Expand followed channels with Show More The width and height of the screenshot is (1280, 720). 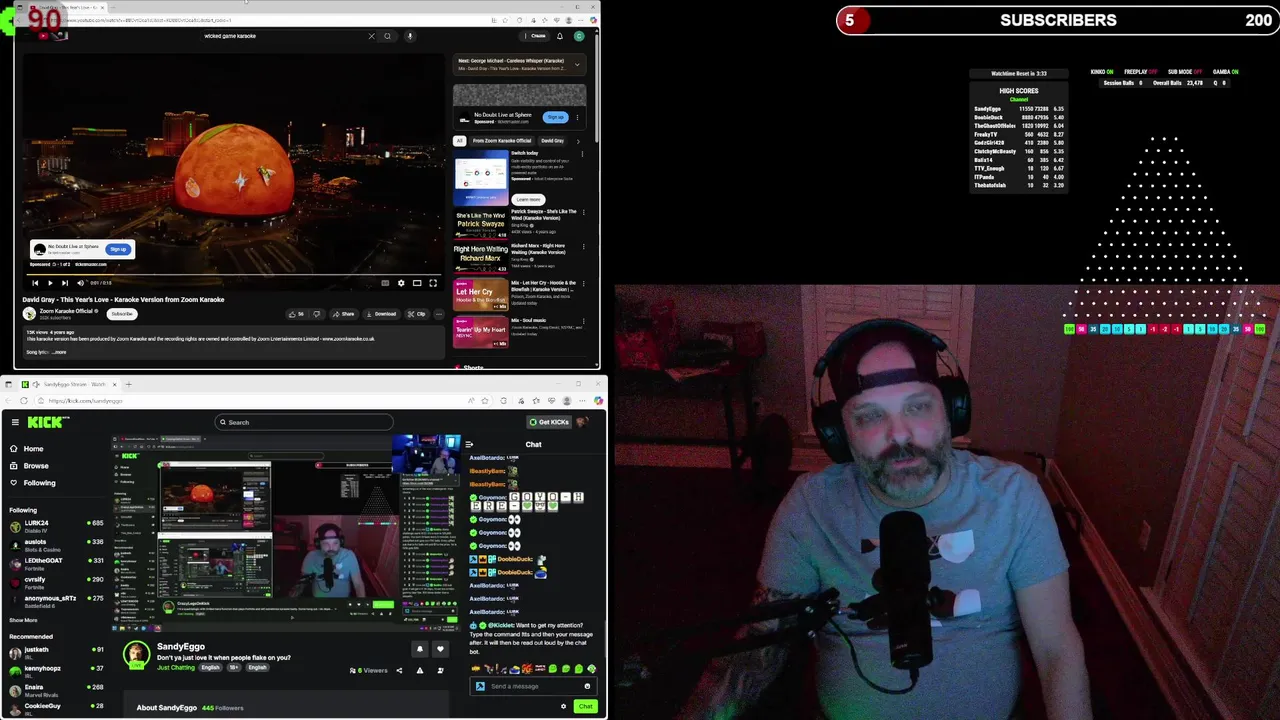pos(23,620)
